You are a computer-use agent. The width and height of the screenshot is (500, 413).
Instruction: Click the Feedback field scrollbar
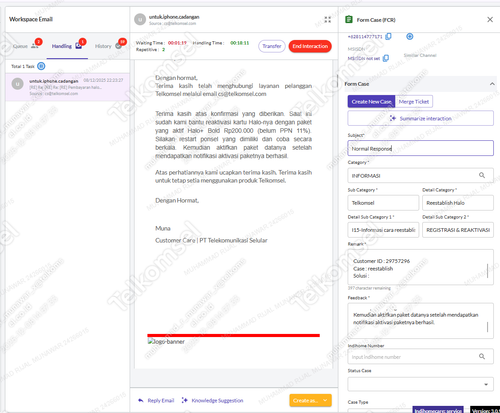(x=488, y=327)
